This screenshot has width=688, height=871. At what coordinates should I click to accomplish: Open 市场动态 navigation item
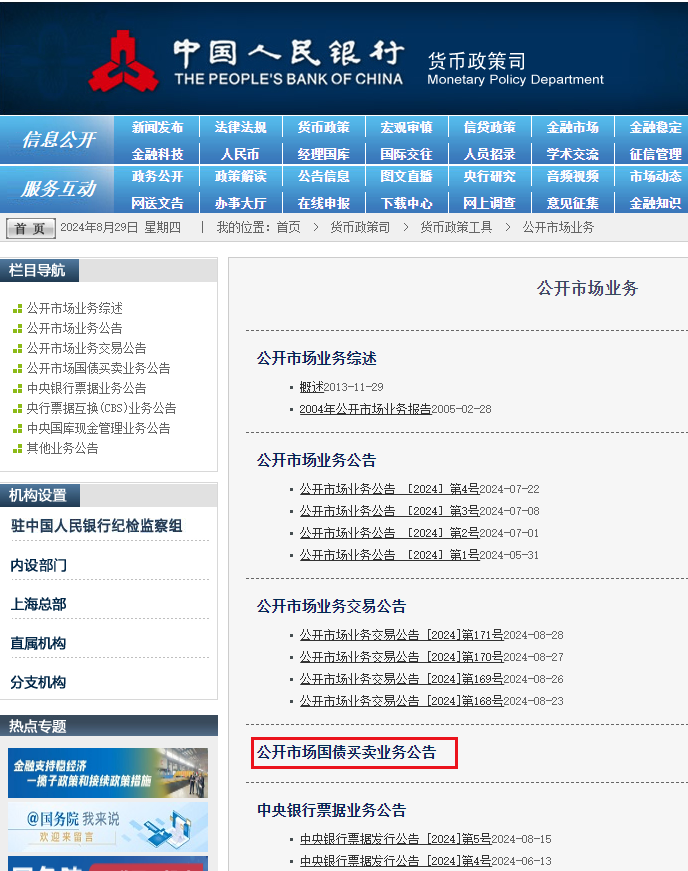pyautogui.click(x=655, y=176)
